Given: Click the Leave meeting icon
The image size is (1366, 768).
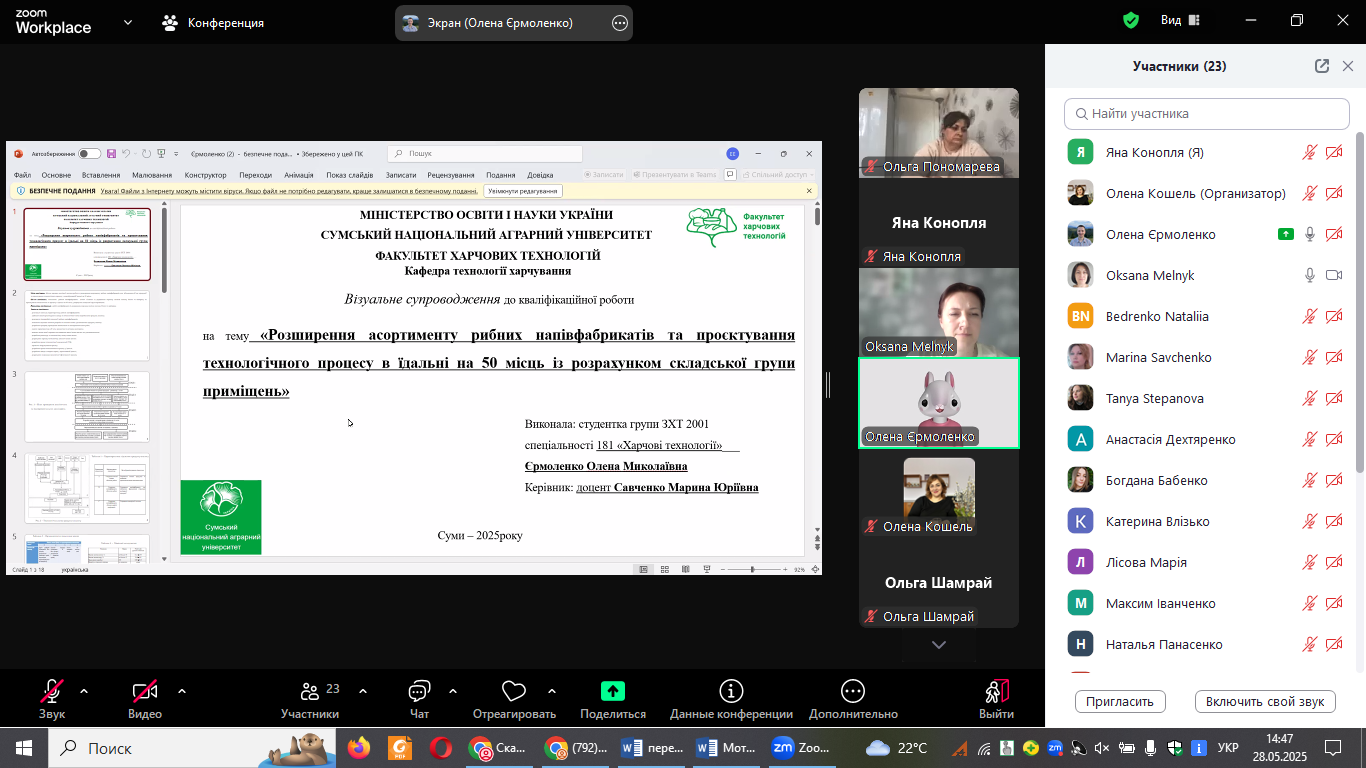Looking at the screenshot, I should click(x=996, y=691).
